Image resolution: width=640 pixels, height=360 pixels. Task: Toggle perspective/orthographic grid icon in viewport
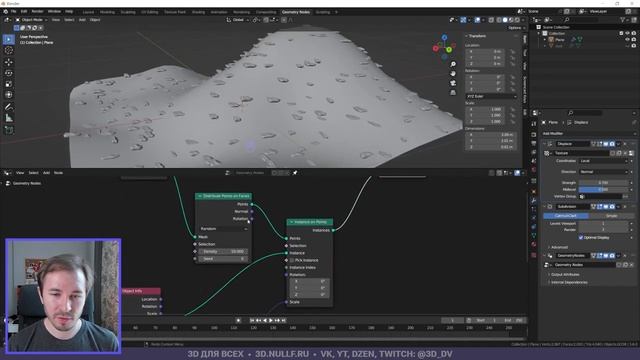pos(453,93)
